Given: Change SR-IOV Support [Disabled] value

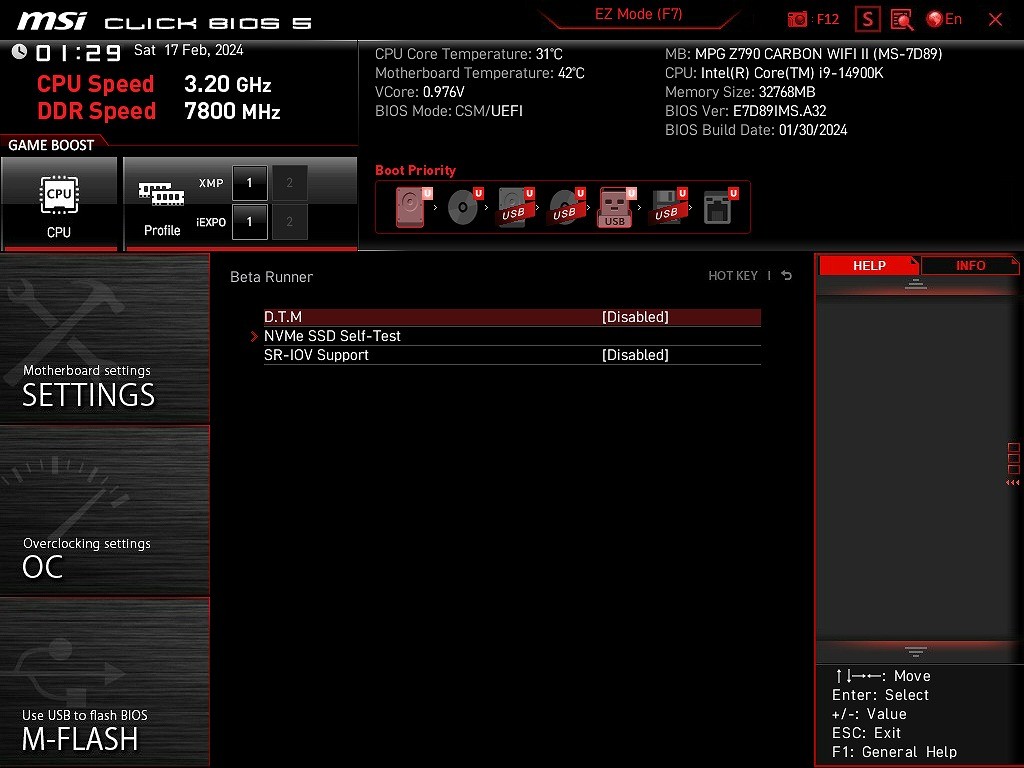Looking at the screenshot, I should [635, 355].
